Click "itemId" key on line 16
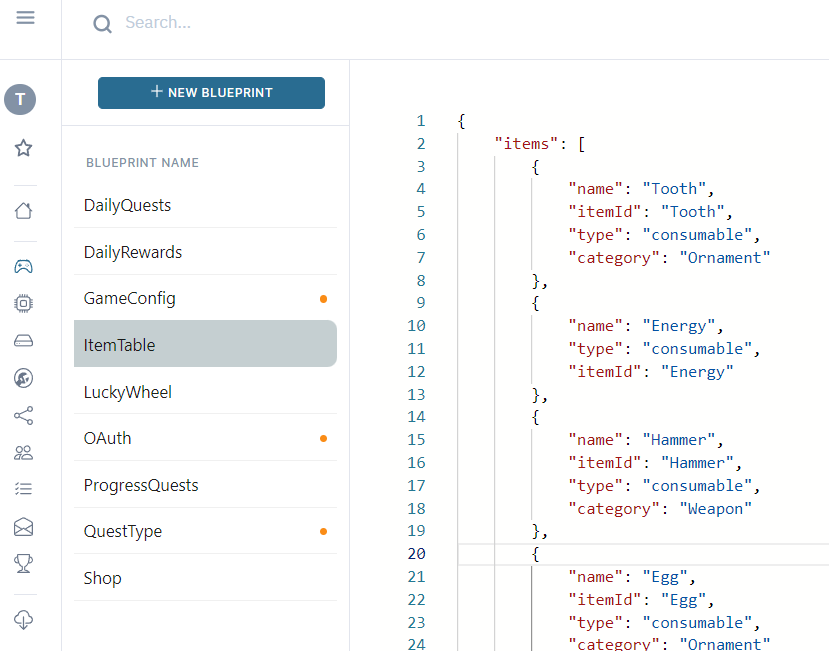The width and height of the screenshot is (829, 651). (x=605, y=463)
